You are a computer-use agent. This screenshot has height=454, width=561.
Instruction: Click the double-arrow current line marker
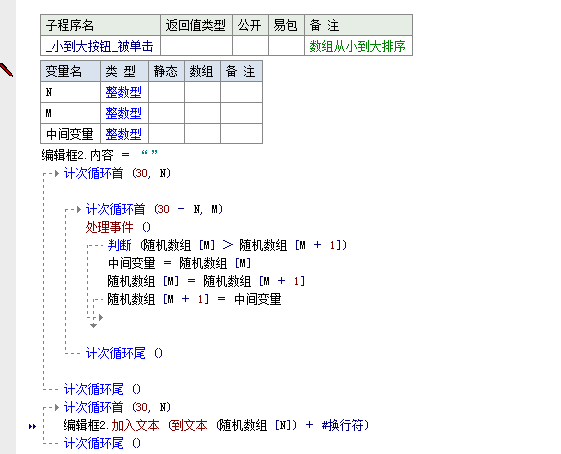[32, 426]
